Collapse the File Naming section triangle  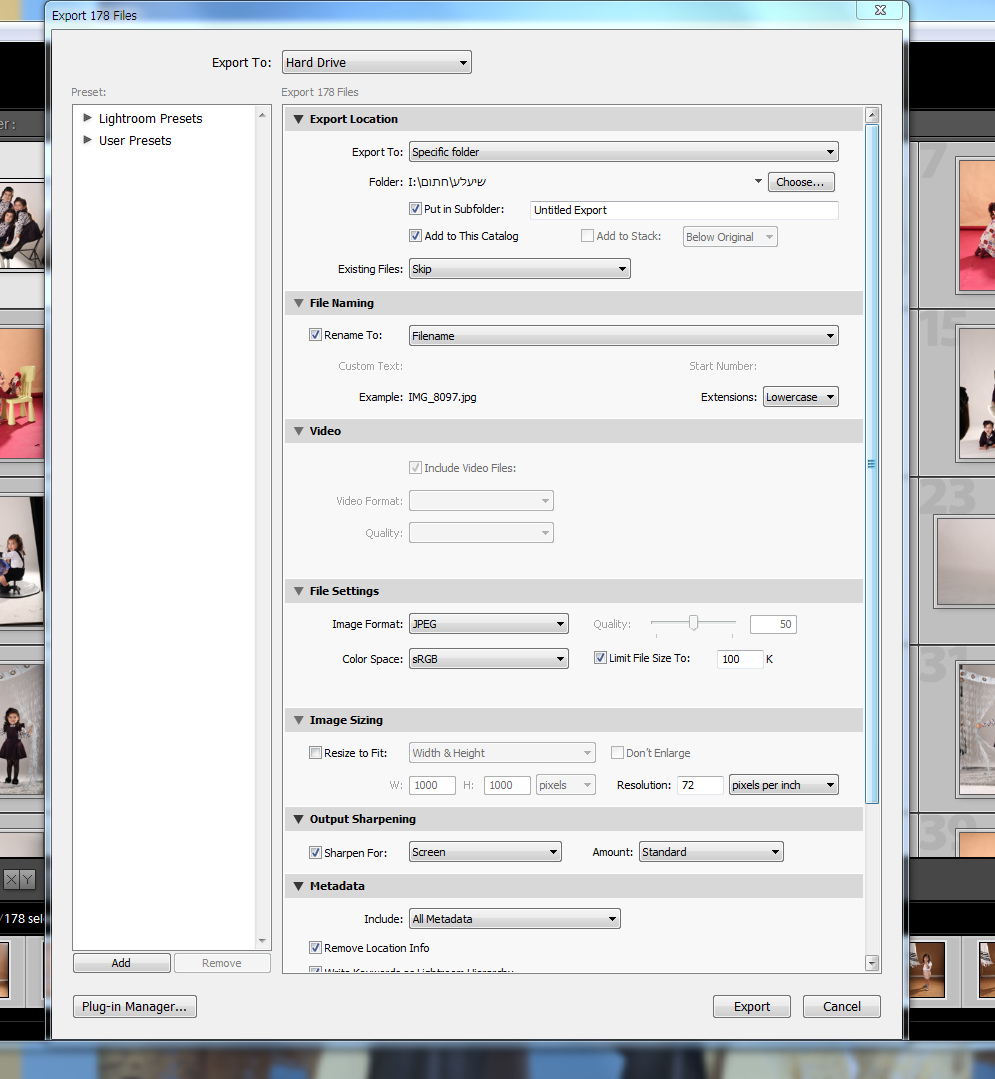click(299, 303)
